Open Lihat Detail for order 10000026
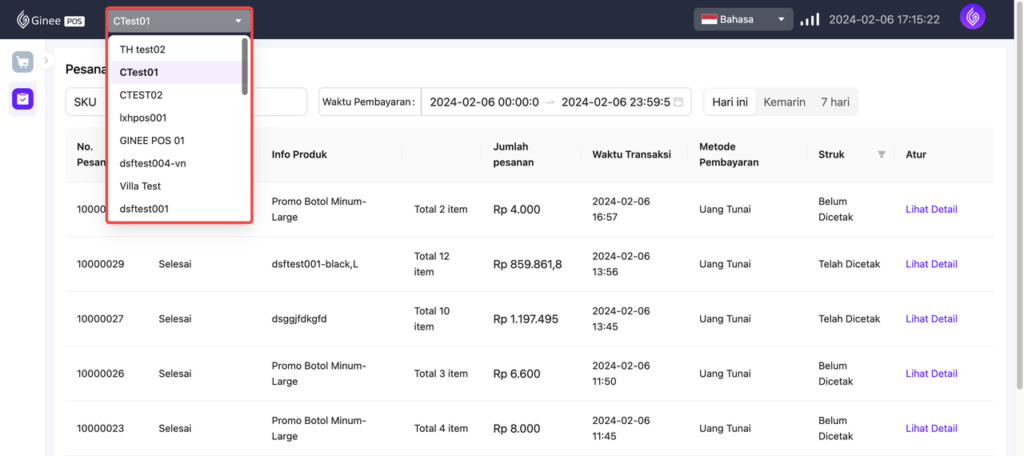Screen dimensions: 1024x456 pos(931,374)
